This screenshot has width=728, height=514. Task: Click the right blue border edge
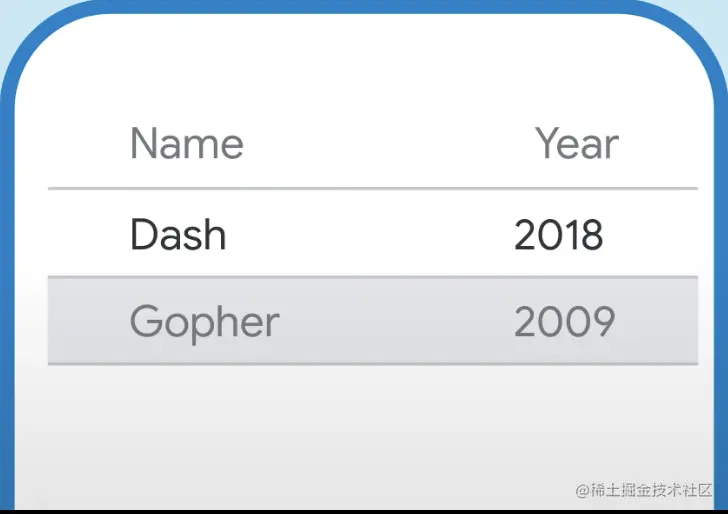(721, 300)
